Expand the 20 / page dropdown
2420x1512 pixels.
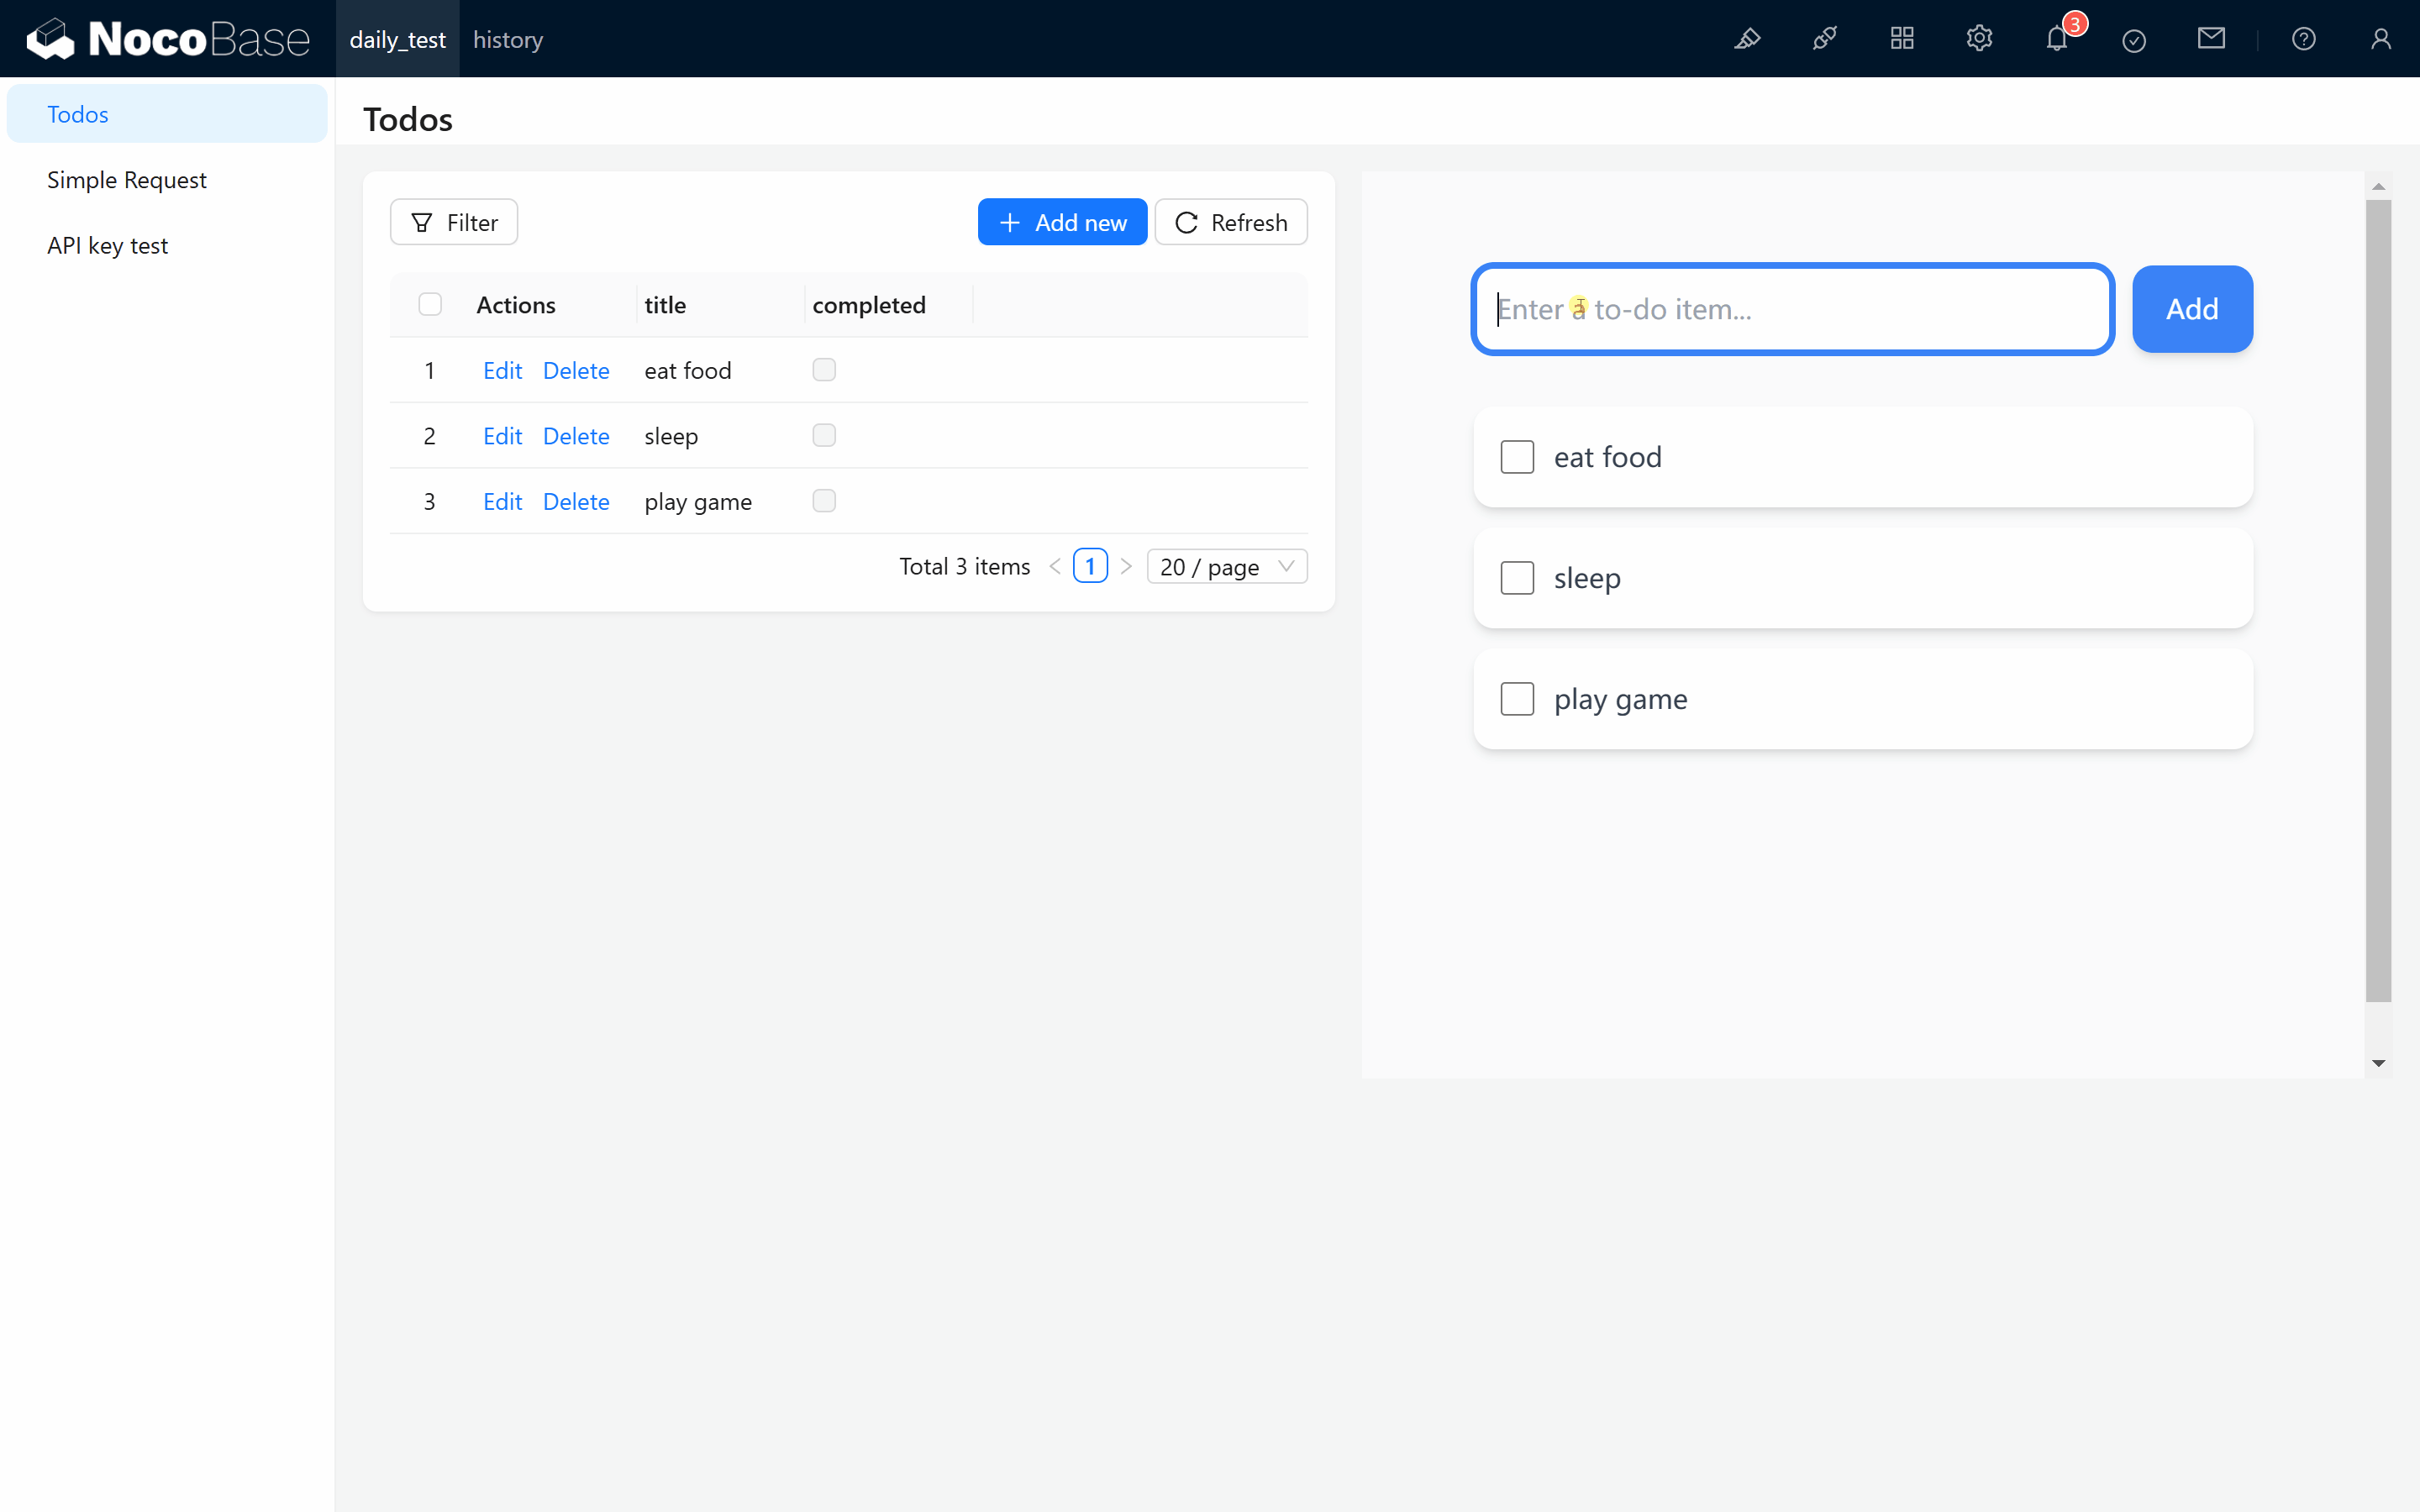(x=1227, y=567)
